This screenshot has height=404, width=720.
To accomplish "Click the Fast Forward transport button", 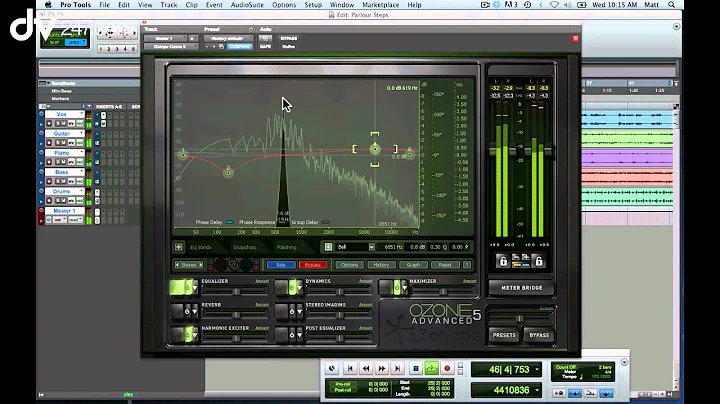I will click(382, 368).
